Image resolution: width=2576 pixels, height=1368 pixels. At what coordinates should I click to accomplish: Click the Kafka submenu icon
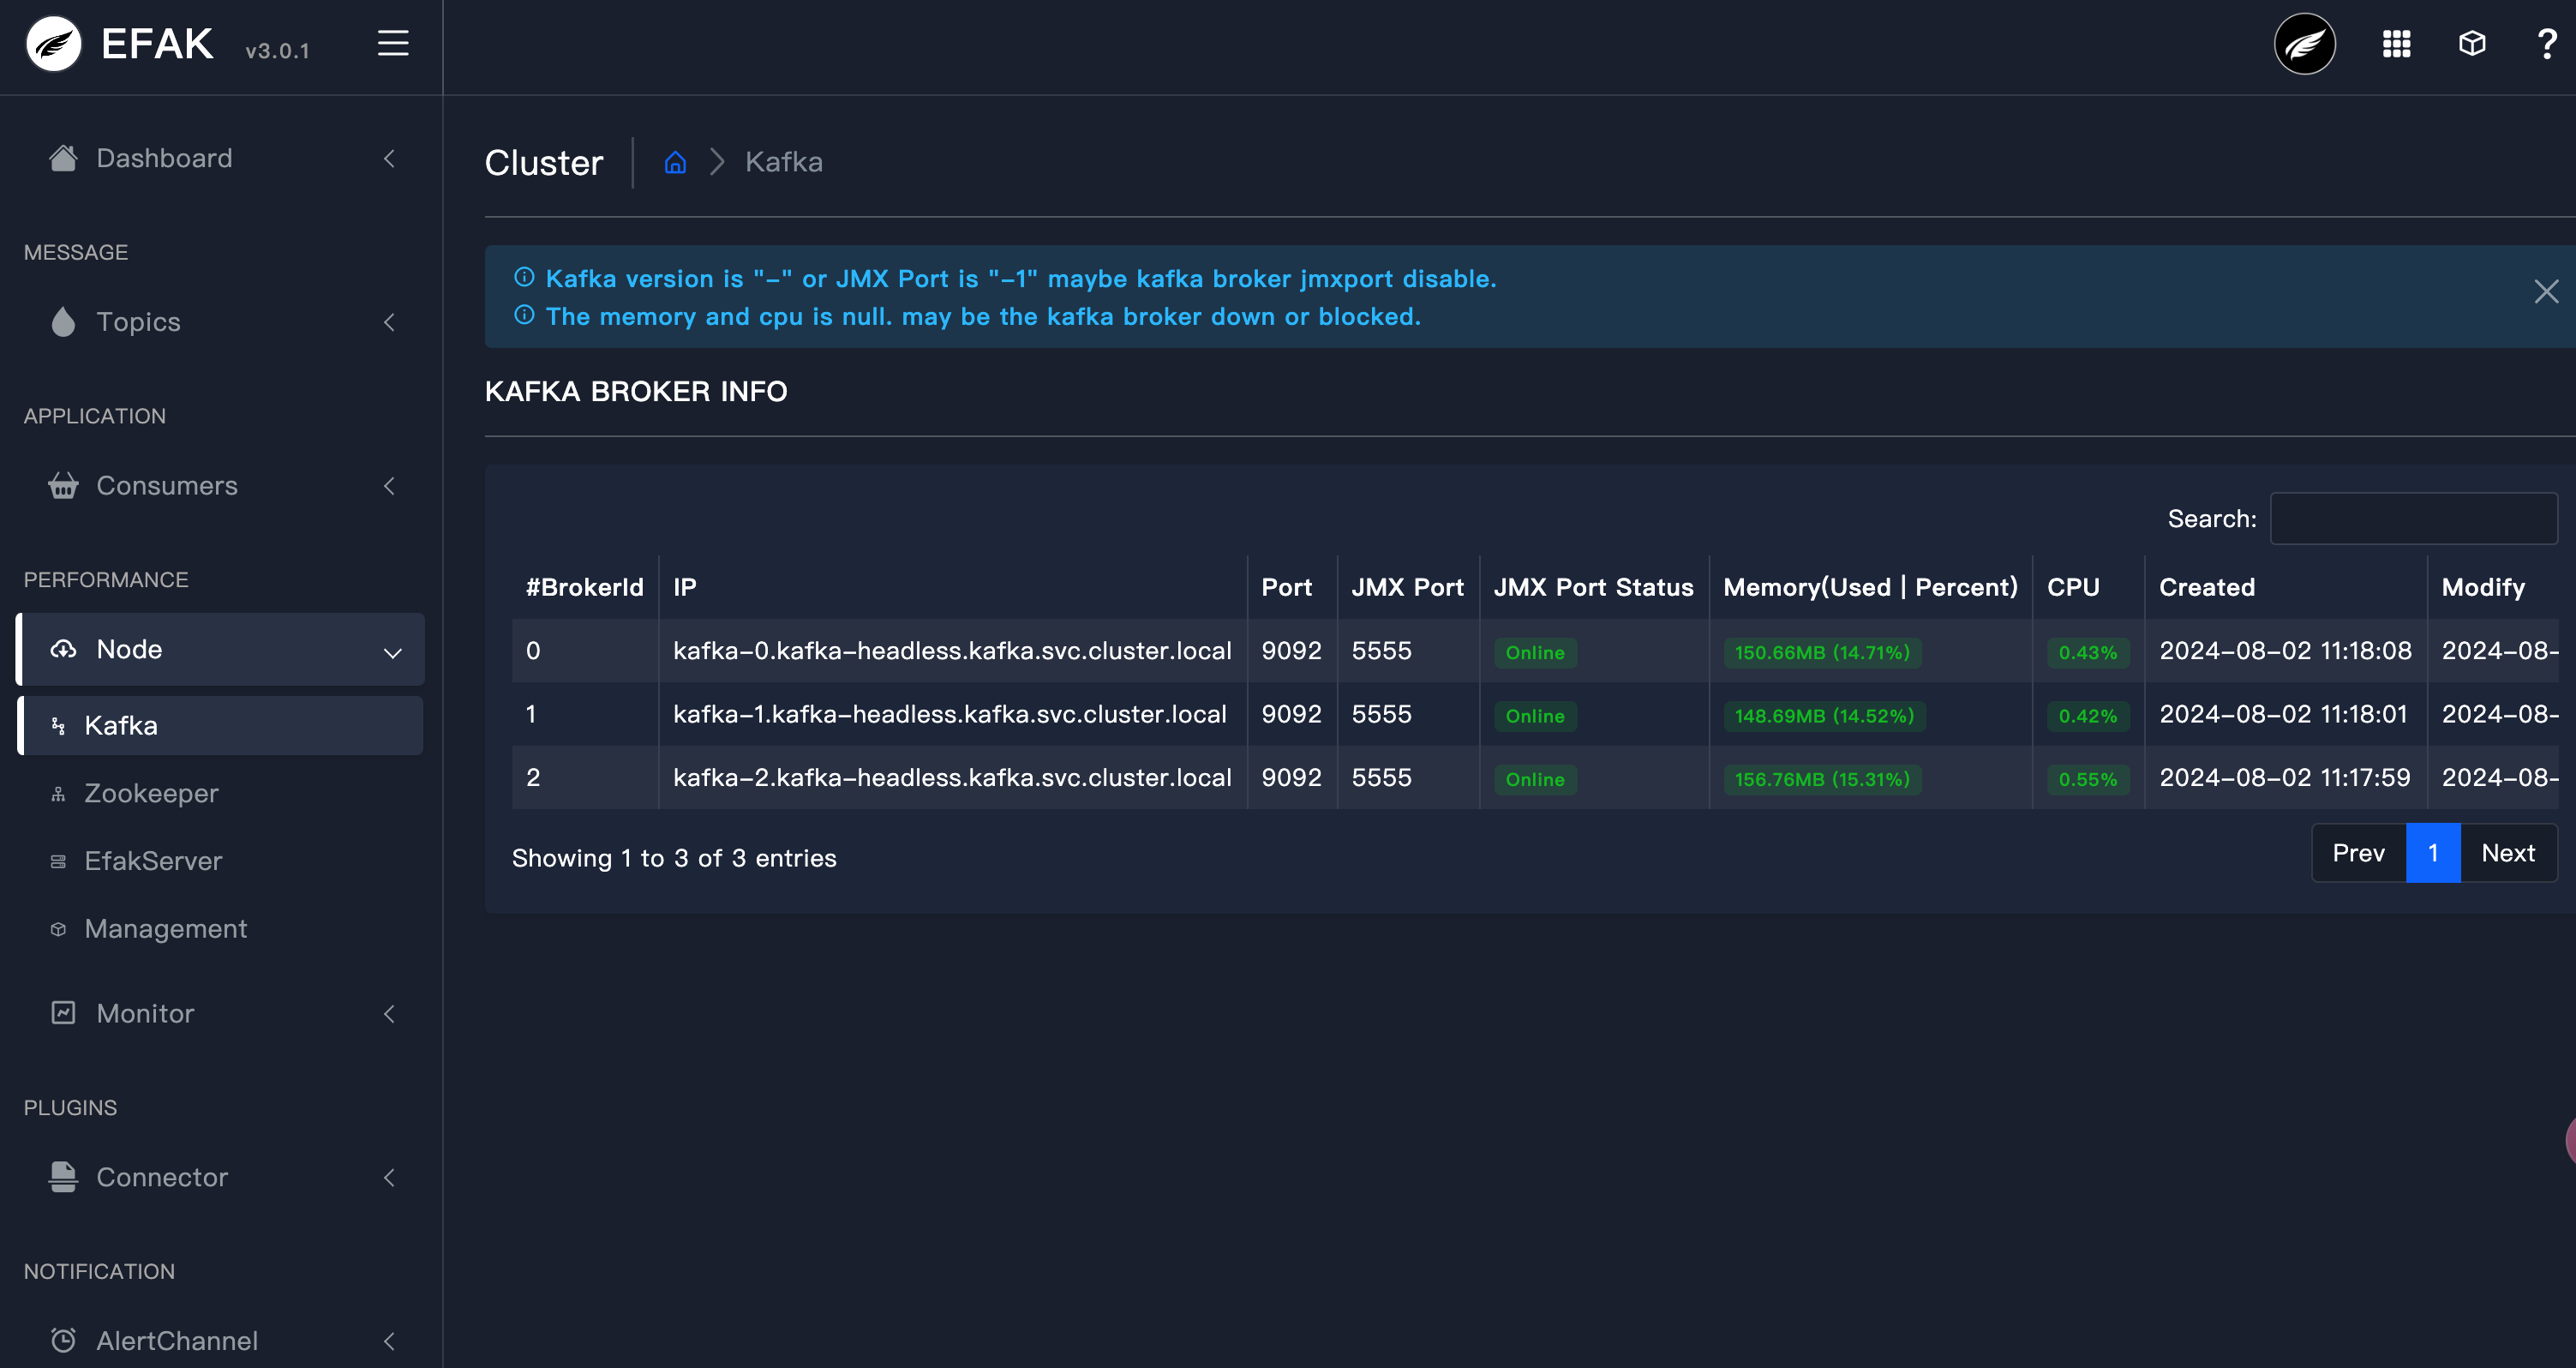tap(58, 726)
